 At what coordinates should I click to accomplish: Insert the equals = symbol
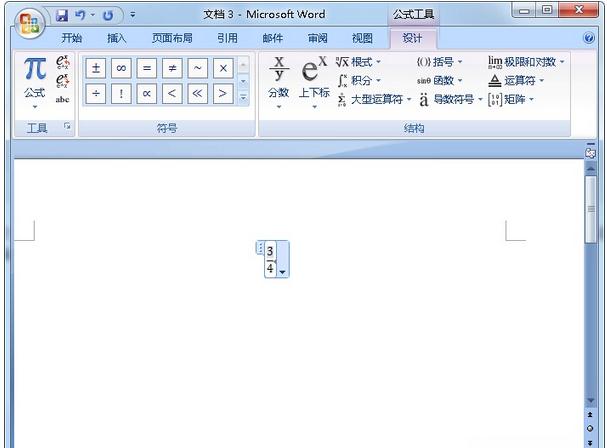[147, 68]
